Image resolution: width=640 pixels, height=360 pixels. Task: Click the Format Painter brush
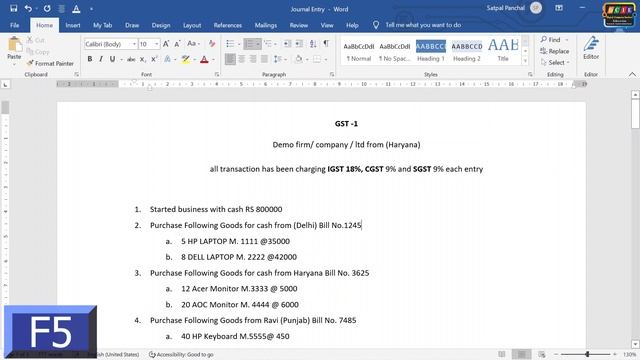pos(50,63)
